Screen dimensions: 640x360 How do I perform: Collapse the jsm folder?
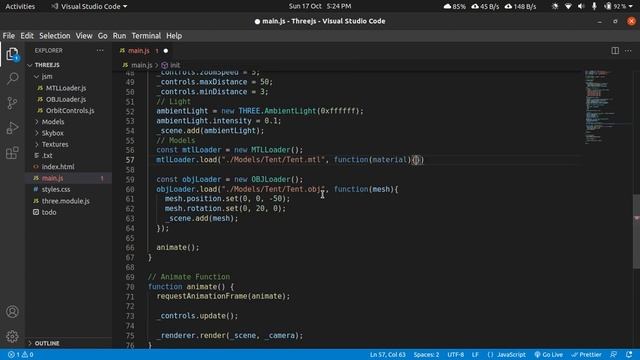47,77
